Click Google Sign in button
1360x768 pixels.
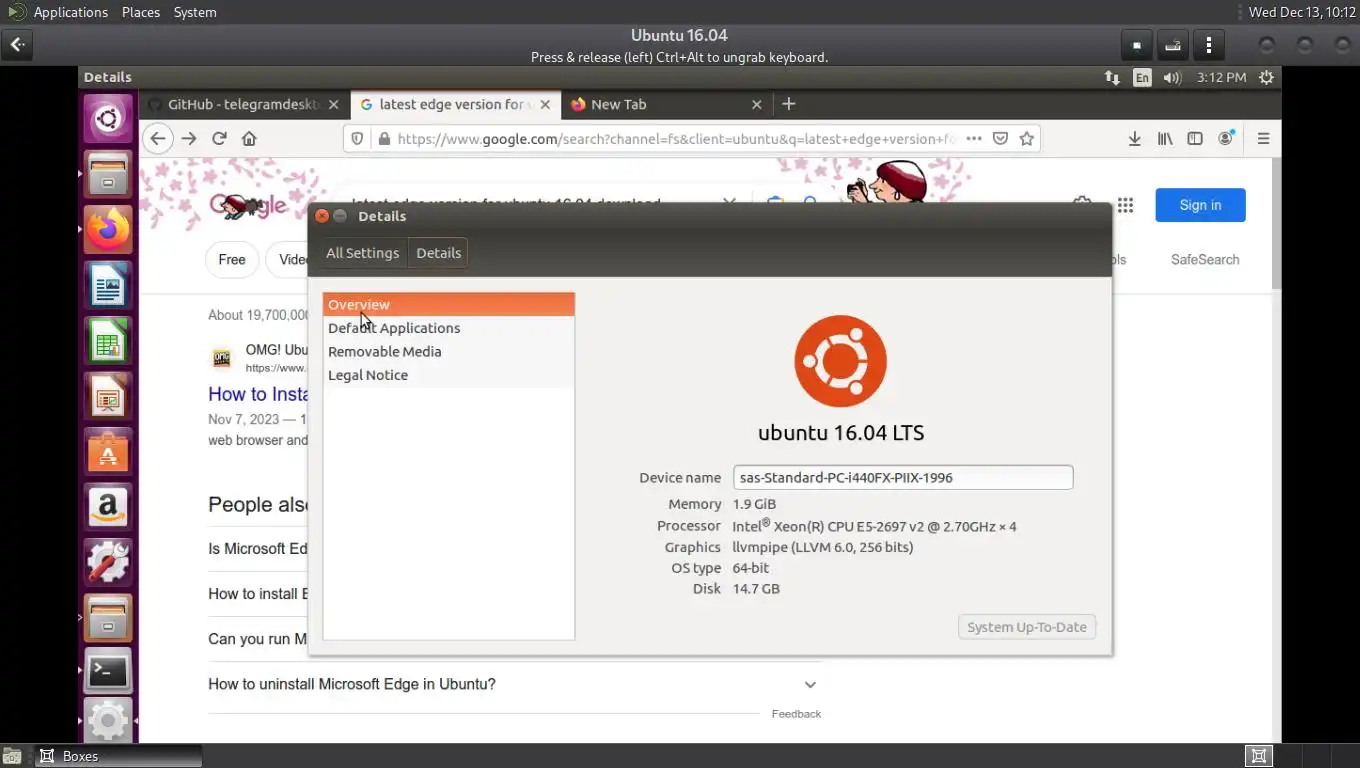[x=1200, y=205]
